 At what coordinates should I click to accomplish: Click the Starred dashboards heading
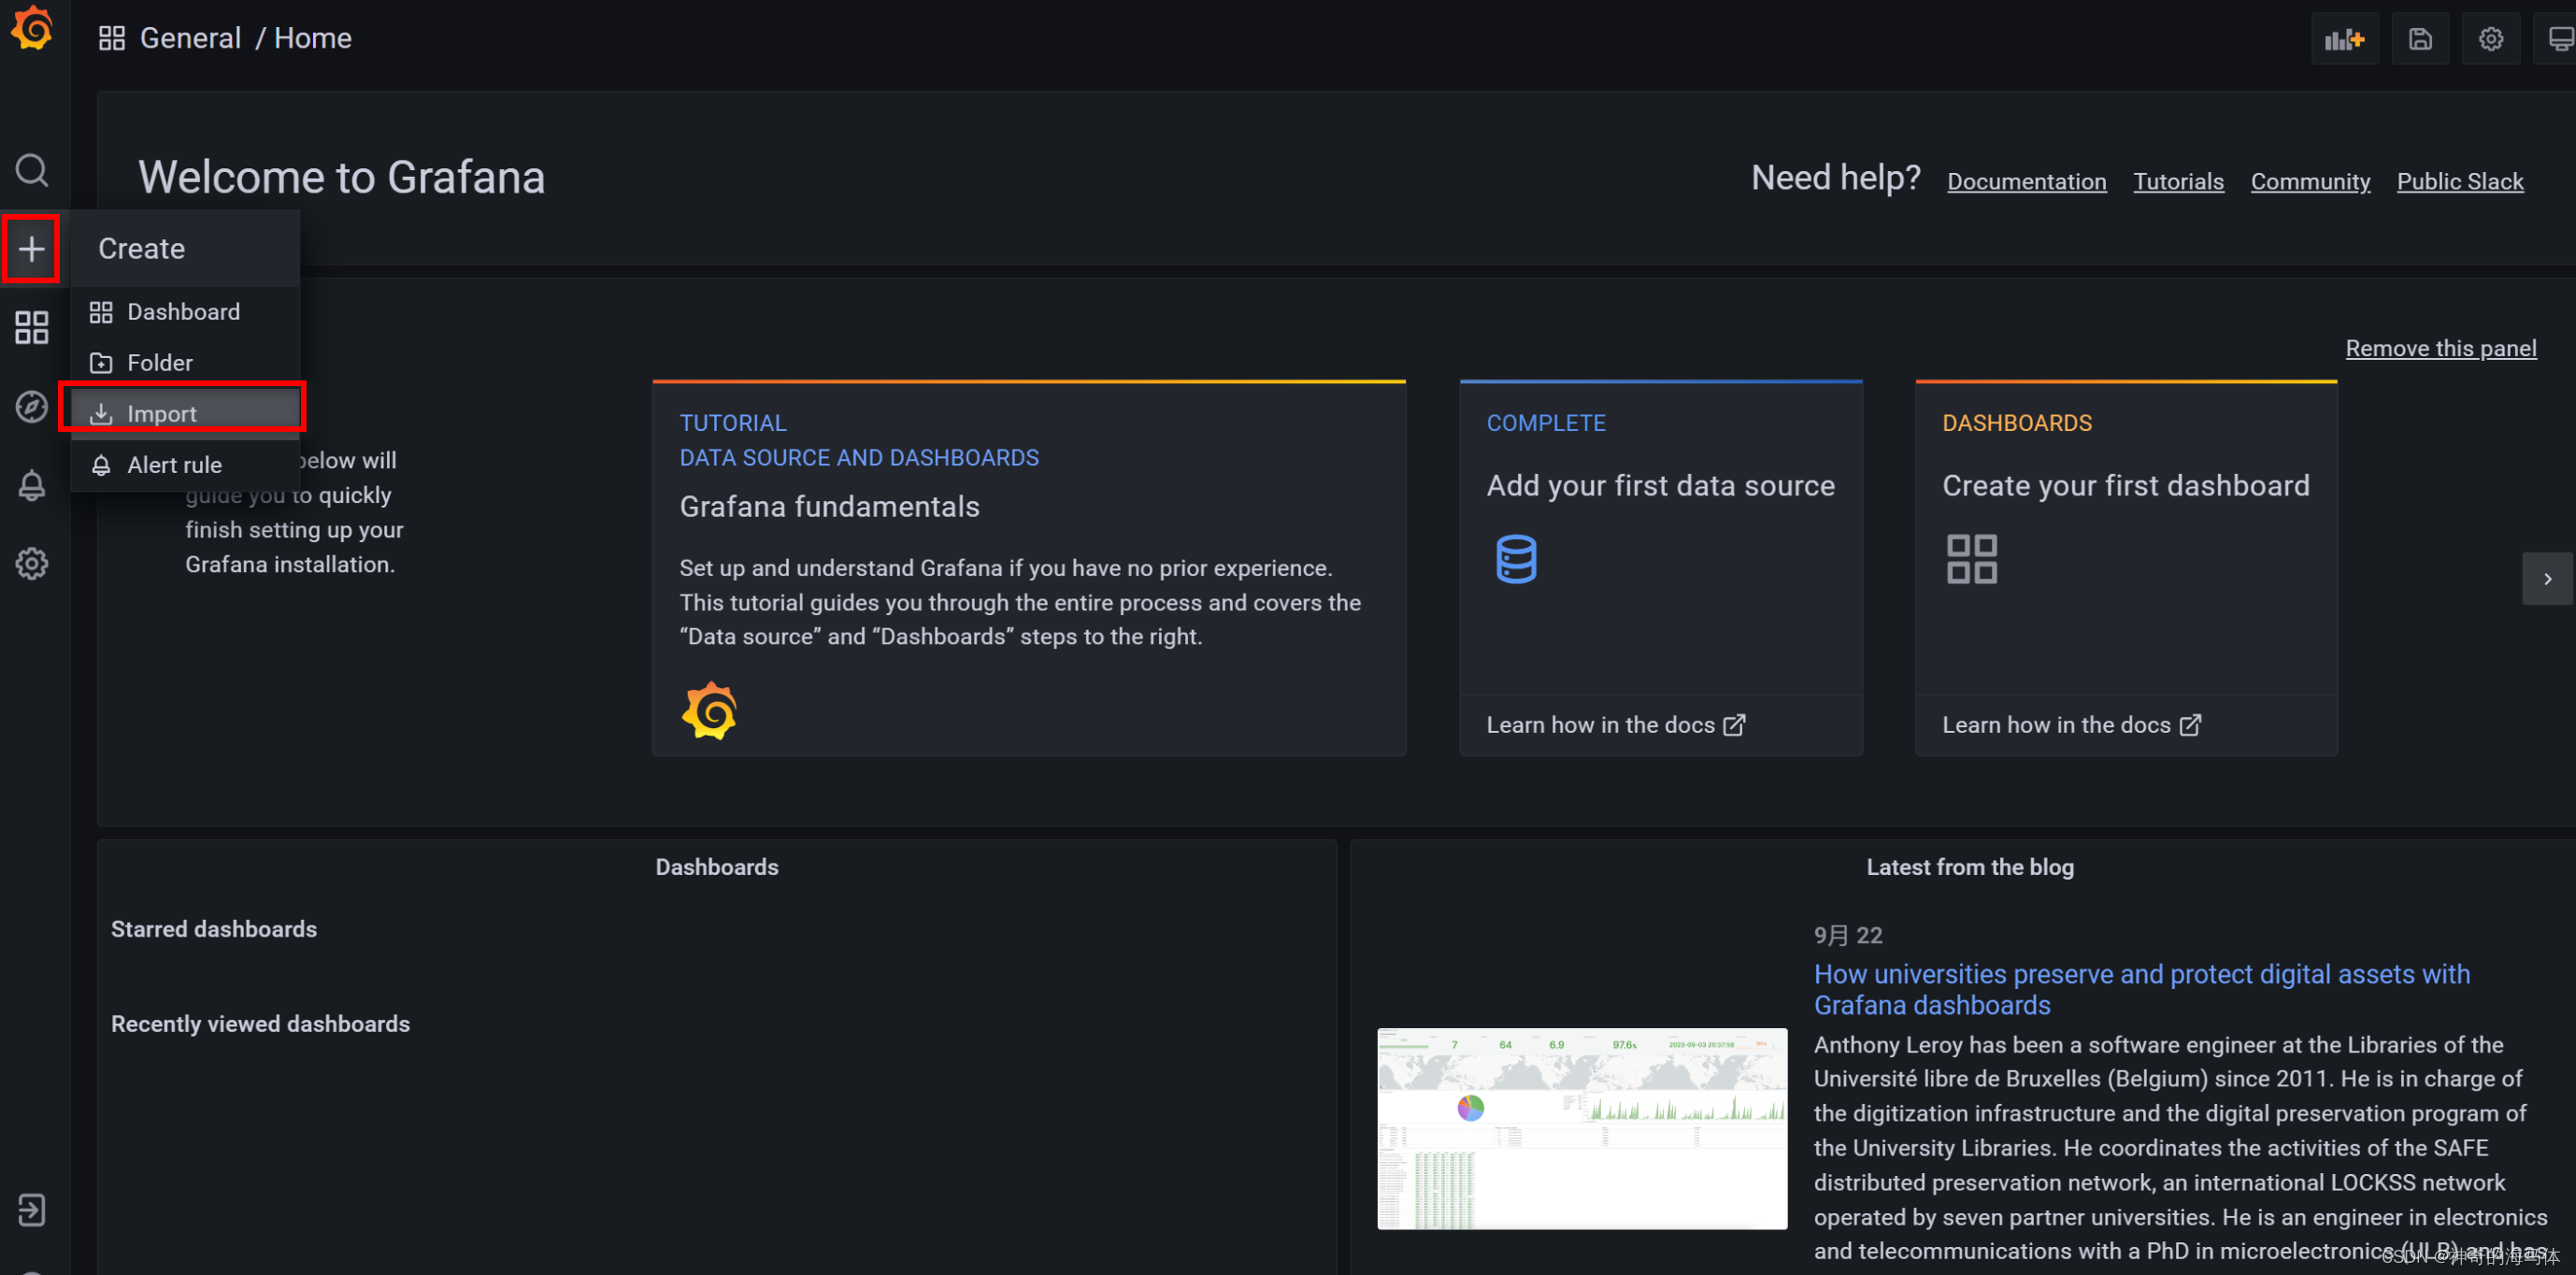pyautogui.click(x=214, y=929)
